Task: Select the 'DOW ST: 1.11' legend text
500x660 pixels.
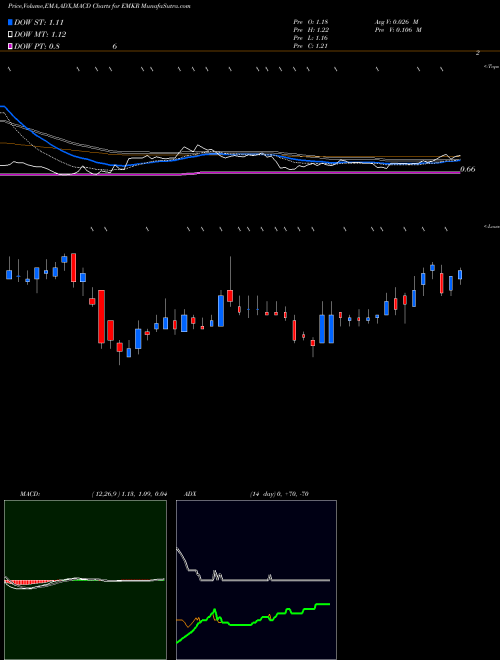Action: (x=39, y=23)
